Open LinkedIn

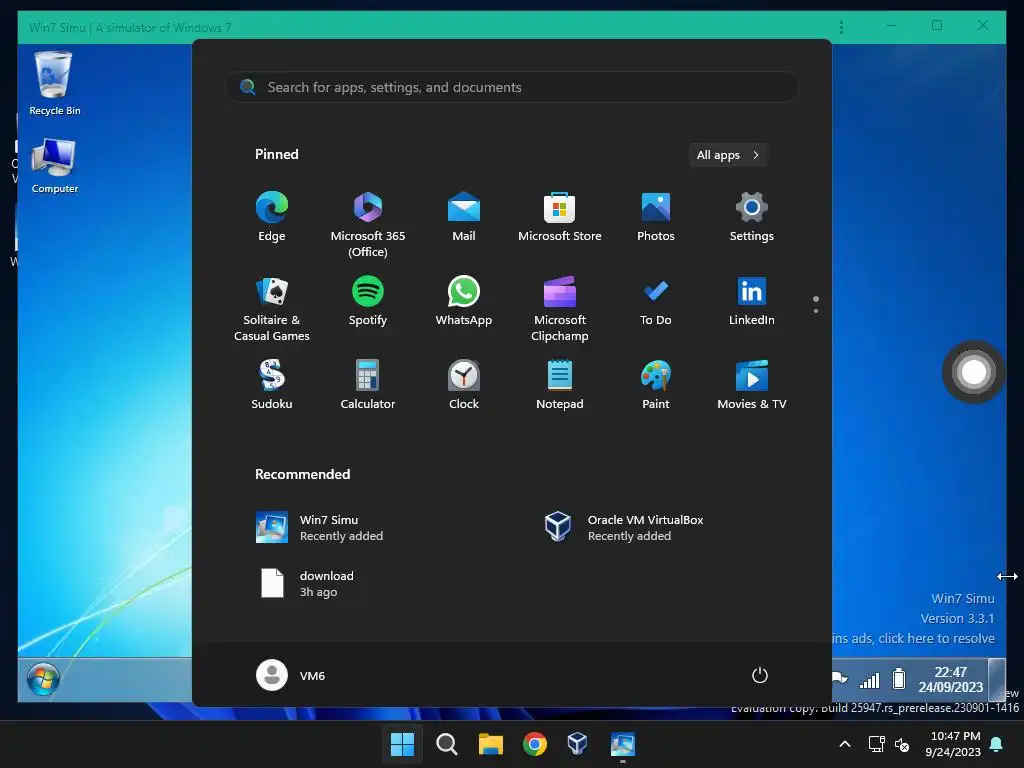pyautogui.click(x=752, y=301)
